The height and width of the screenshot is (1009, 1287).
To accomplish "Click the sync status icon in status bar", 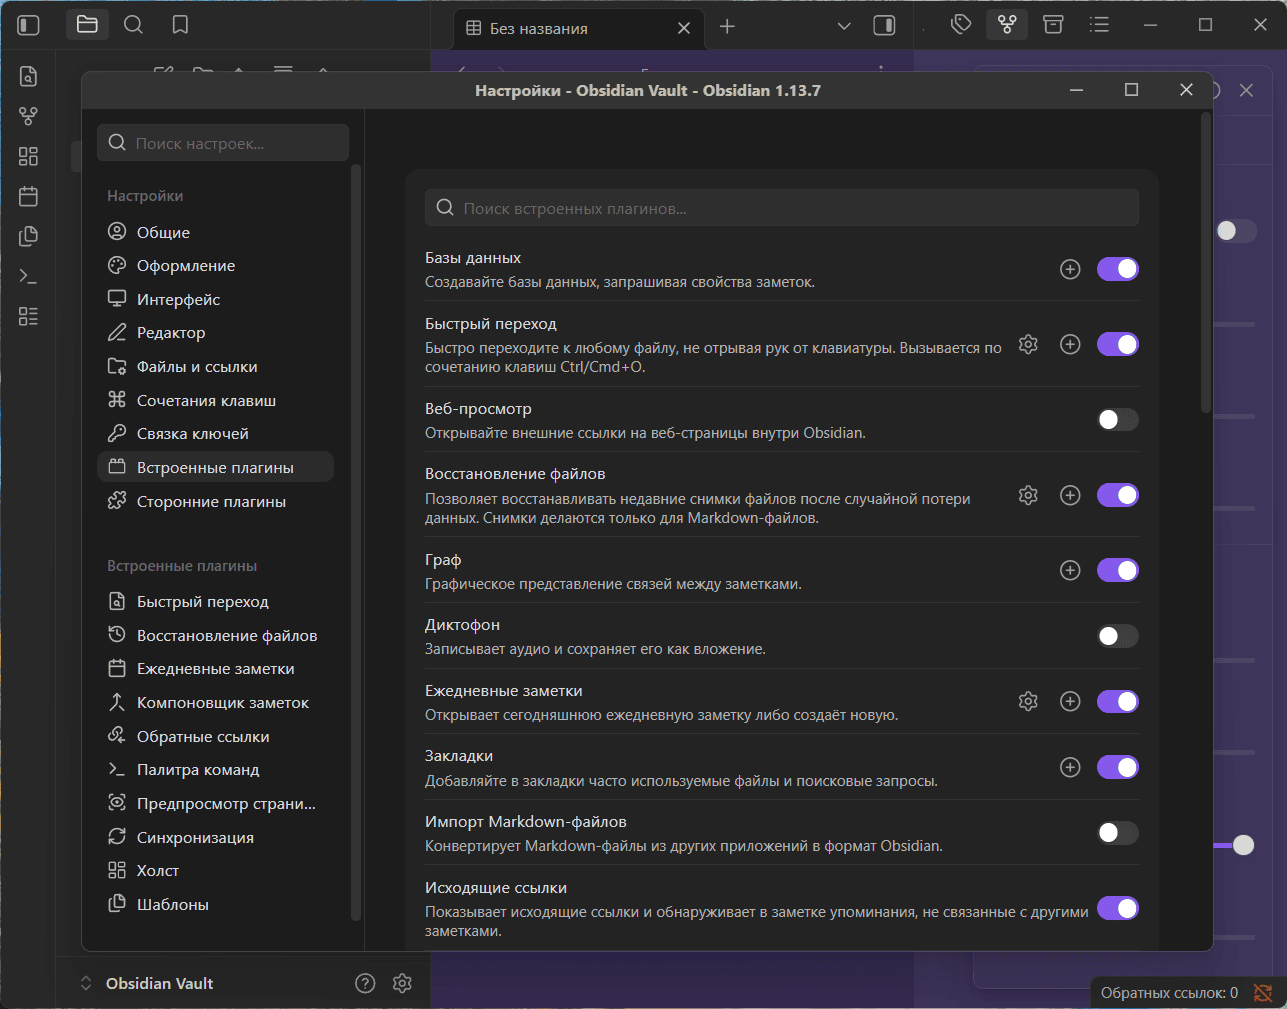I will coord(1263,992).
